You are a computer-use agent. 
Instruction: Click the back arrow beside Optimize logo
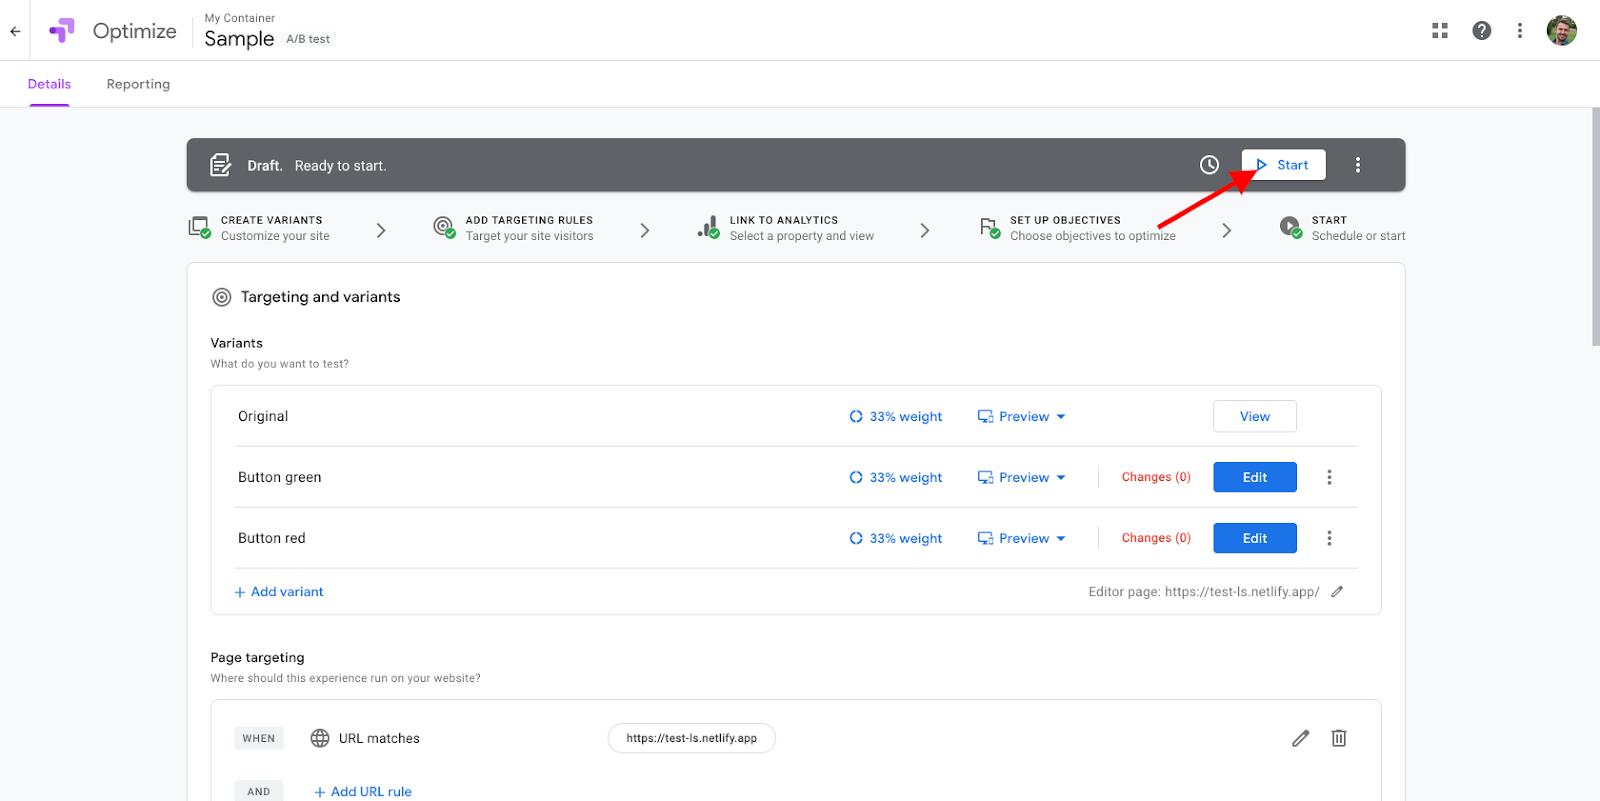15,31
